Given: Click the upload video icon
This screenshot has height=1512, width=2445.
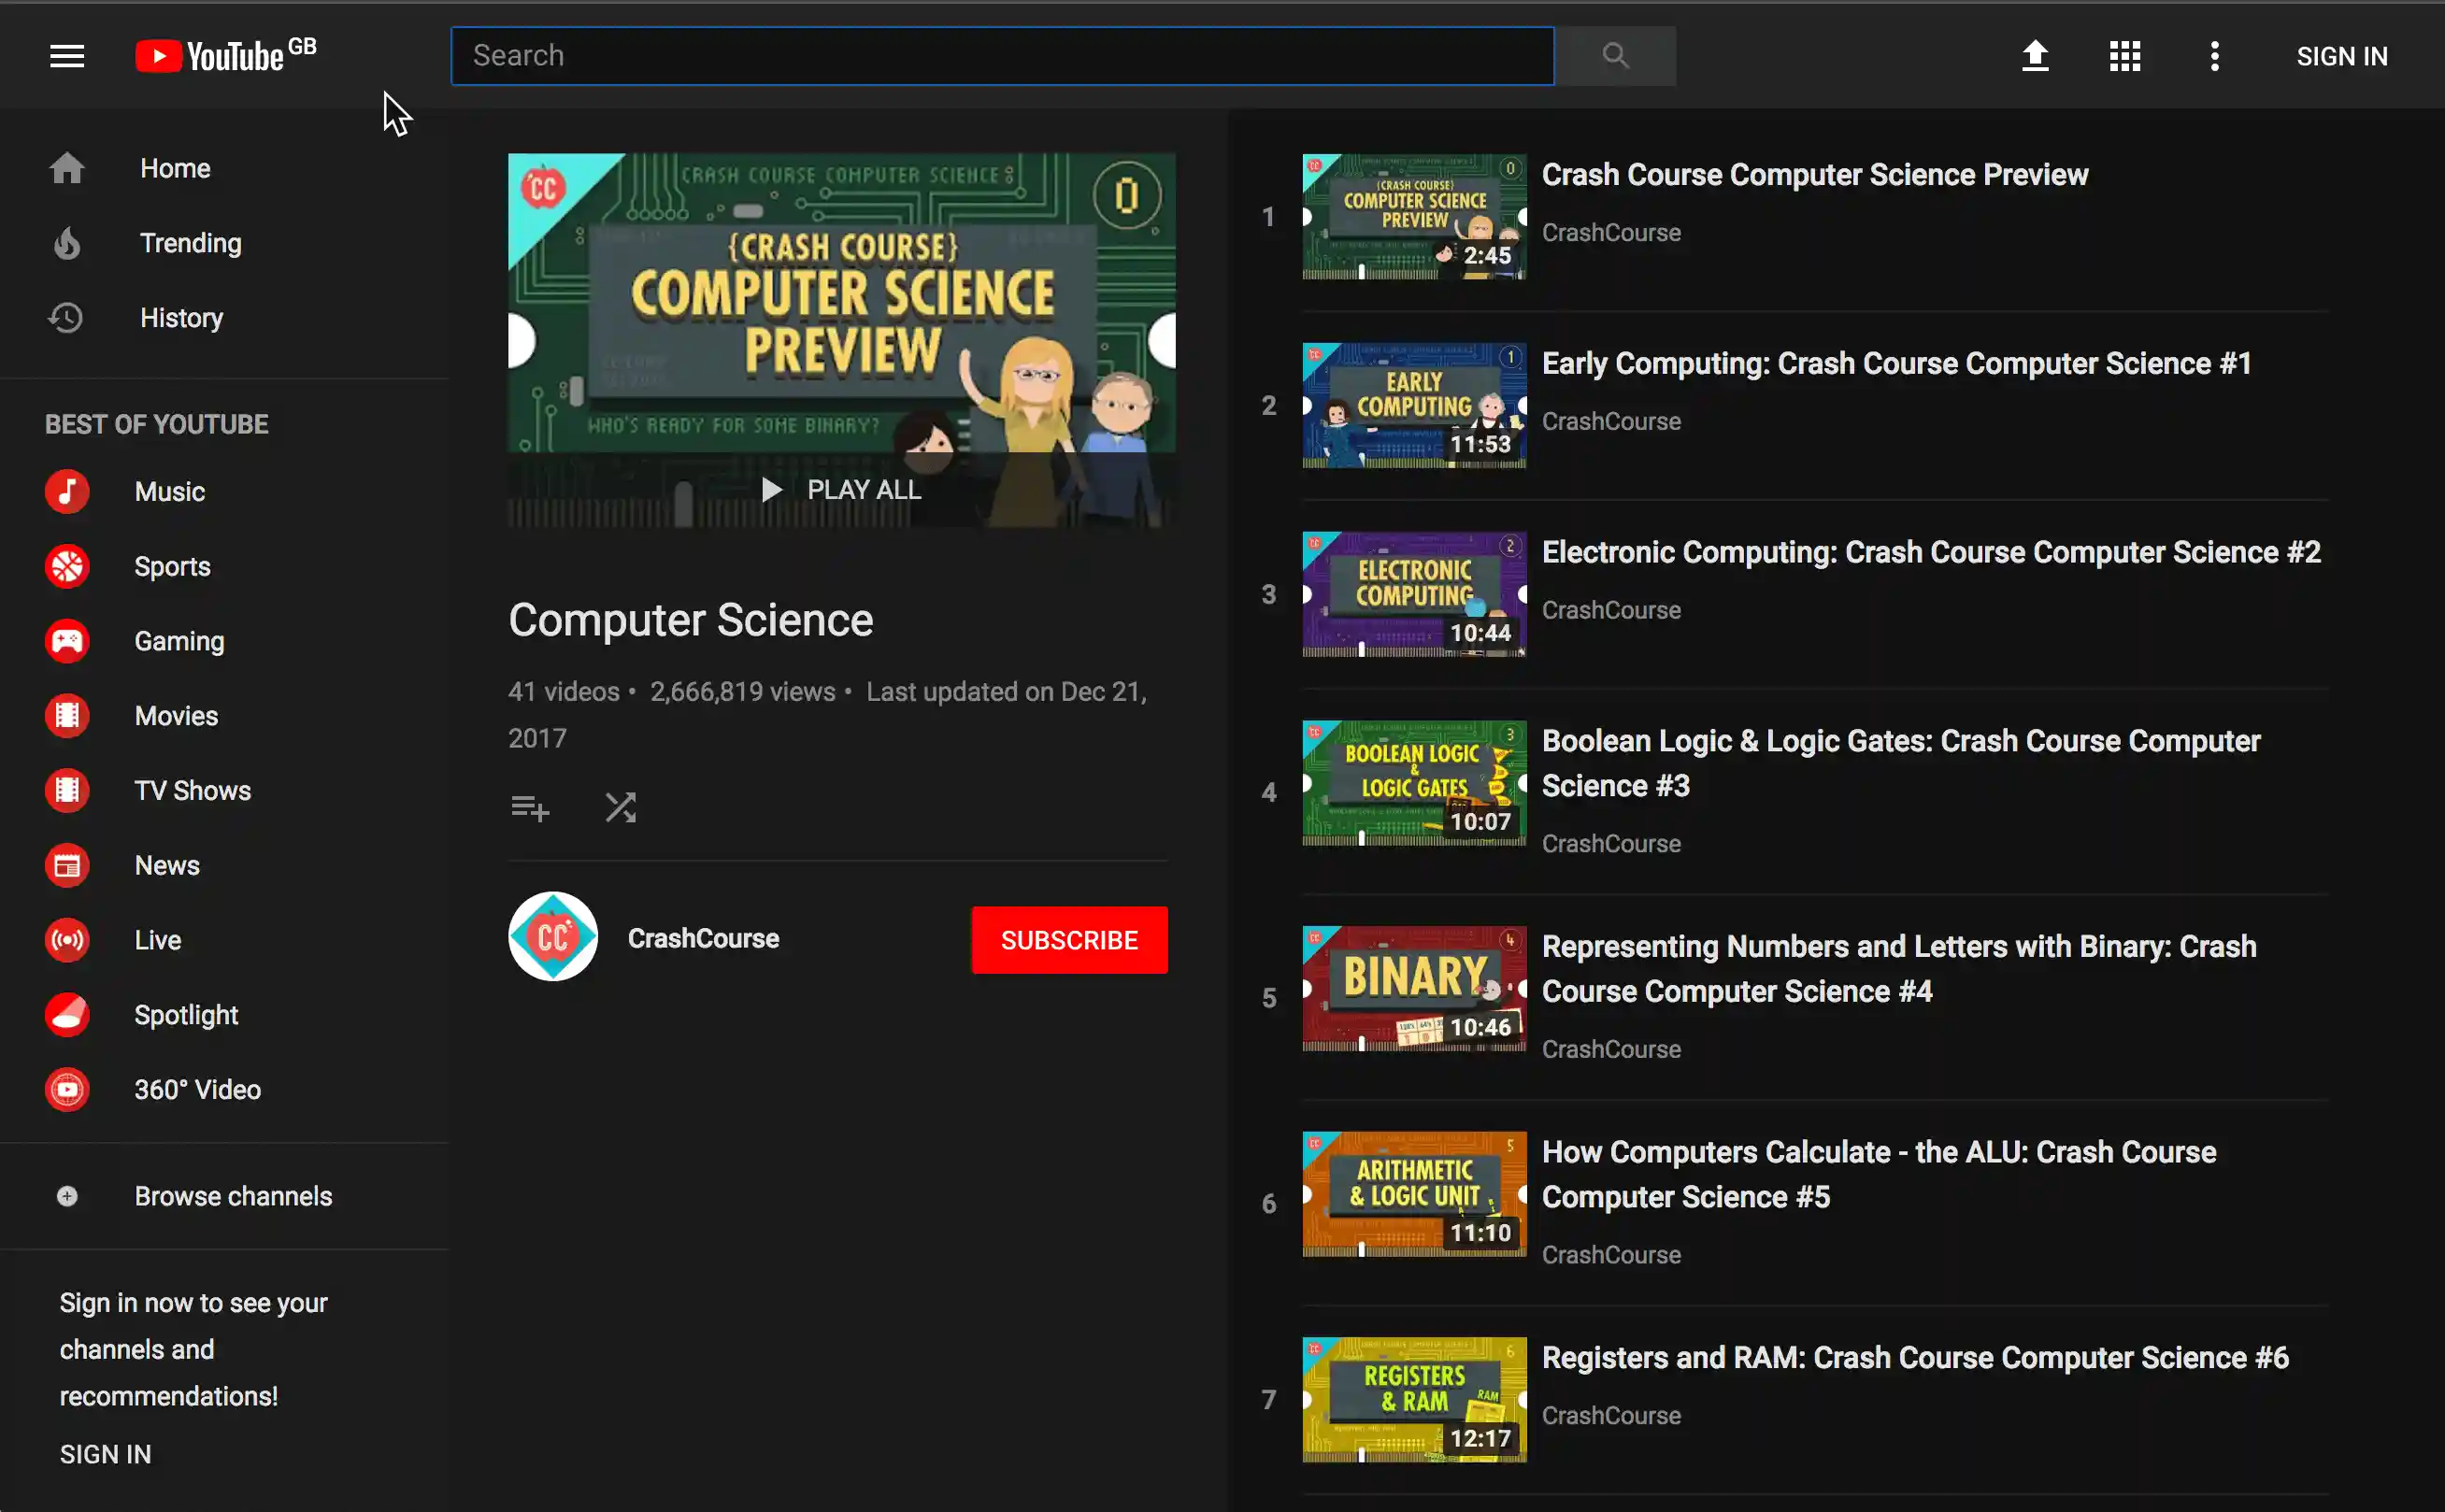Looking at the screenshot, I should tap(2035, 56).
